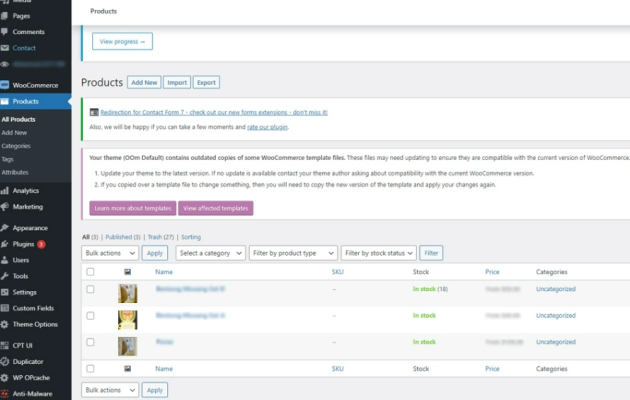Click the WooCommerce logo icon

4,85
